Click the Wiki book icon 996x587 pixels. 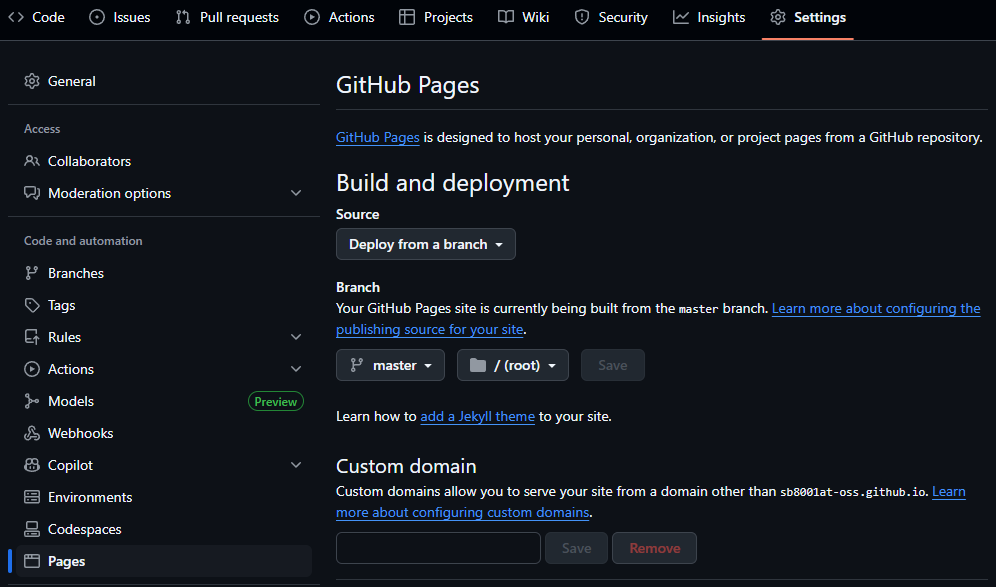pos(506,17)
